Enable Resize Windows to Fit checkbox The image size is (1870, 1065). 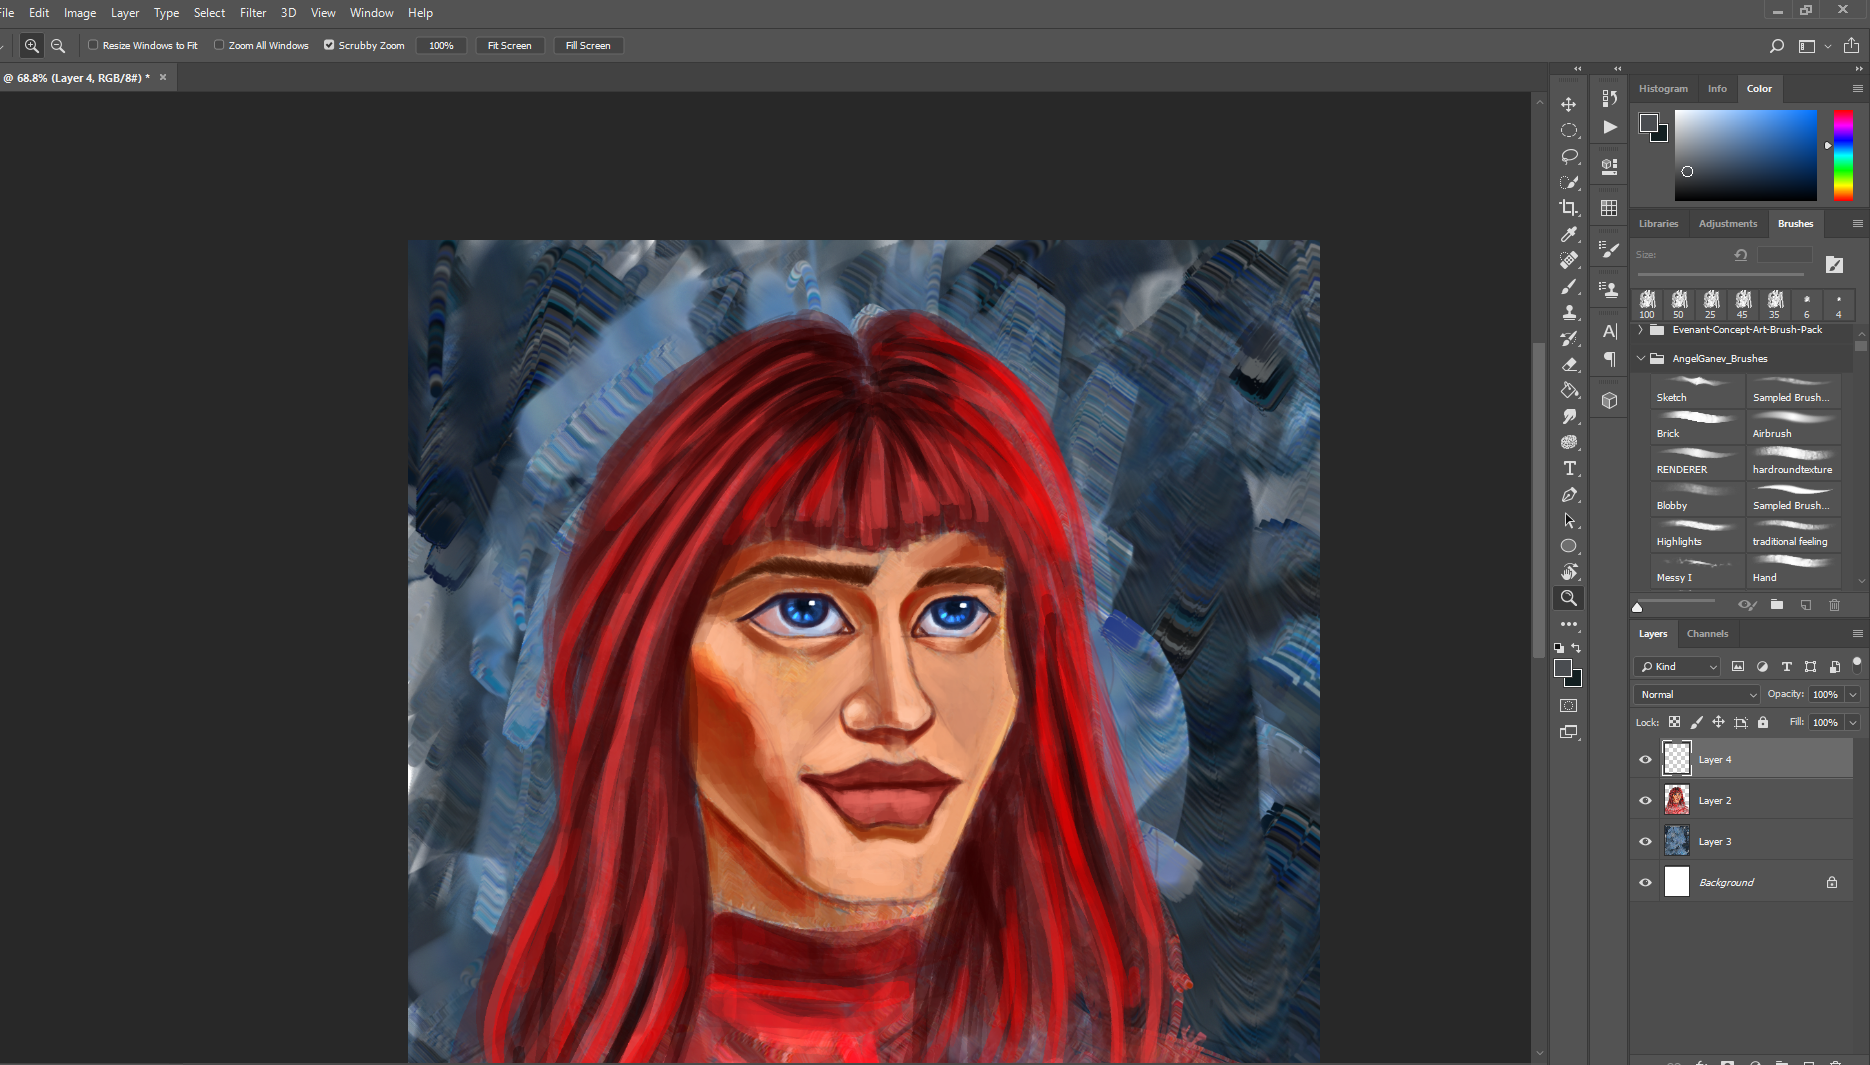93,45
